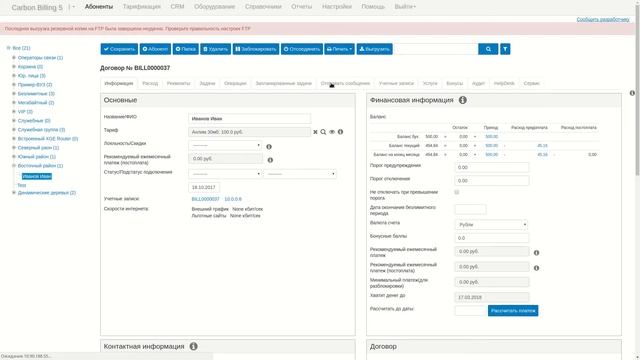Open the Лояльность/Скидки dropdown

pos(225,145)
